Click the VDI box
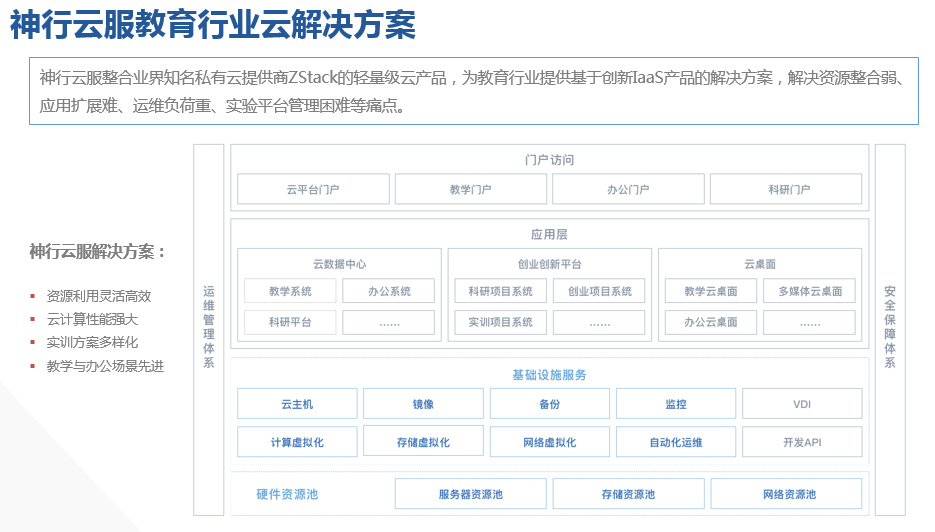 (801, 404)
